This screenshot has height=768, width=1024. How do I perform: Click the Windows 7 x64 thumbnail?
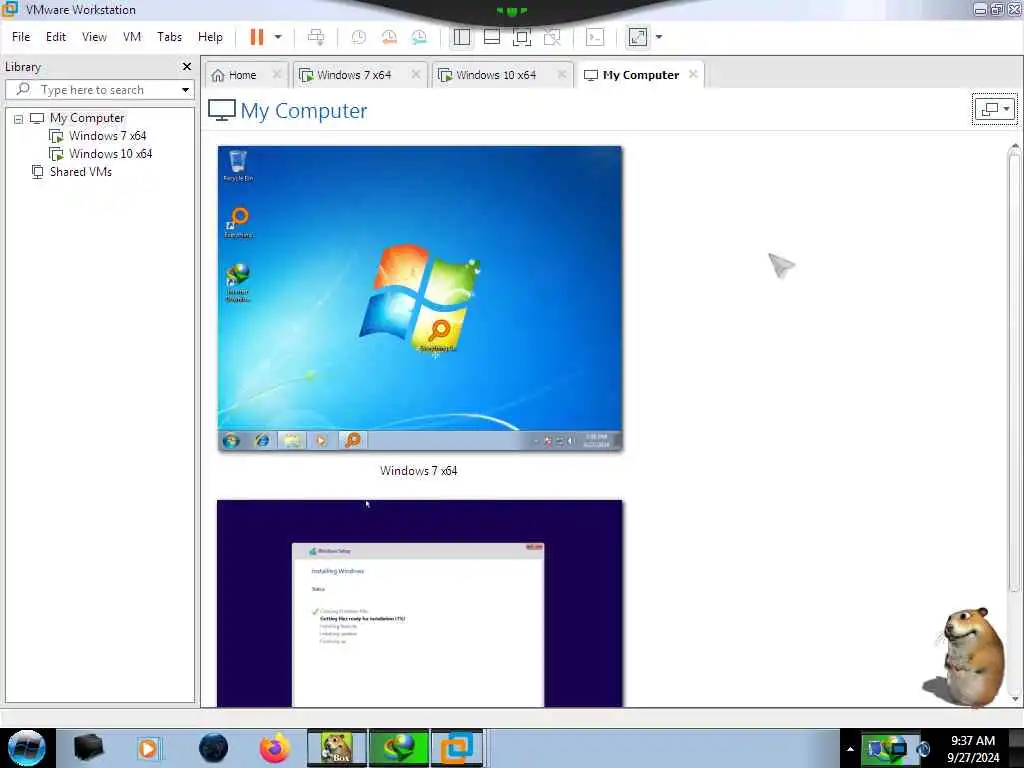coord(420,298)
